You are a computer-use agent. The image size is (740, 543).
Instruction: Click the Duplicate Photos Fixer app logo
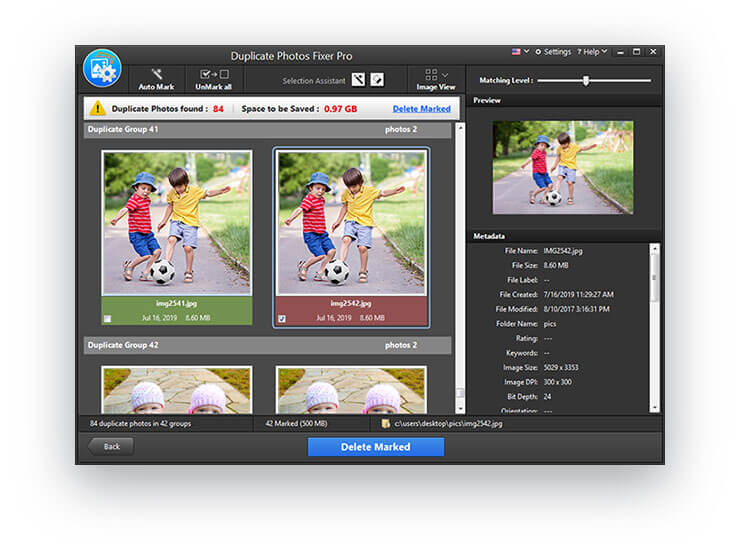pos(102,70)
